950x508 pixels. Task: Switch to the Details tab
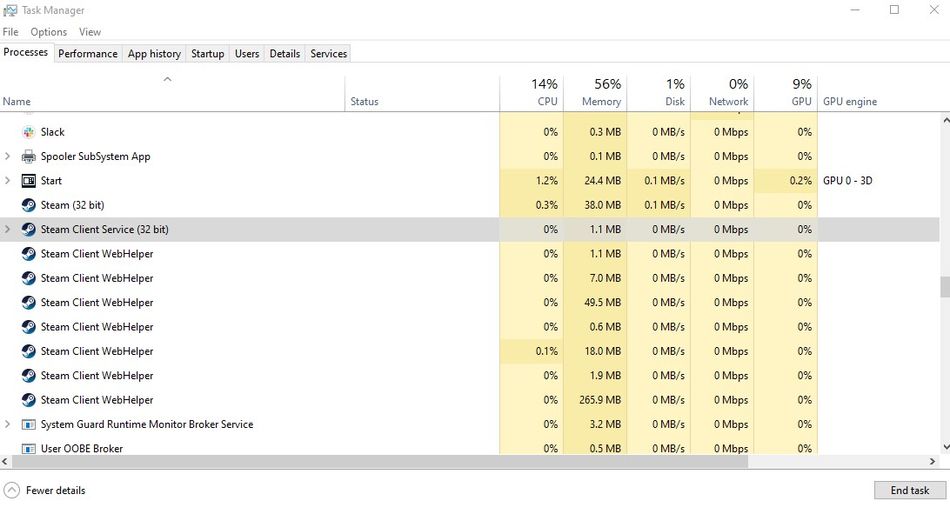coord(285,53)
